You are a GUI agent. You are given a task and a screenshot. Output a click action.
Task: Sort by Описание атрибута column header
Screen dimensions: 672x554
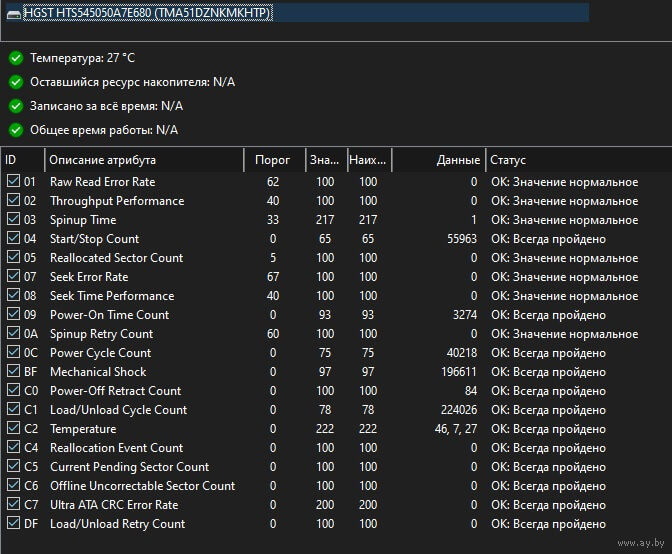(144, 160)
